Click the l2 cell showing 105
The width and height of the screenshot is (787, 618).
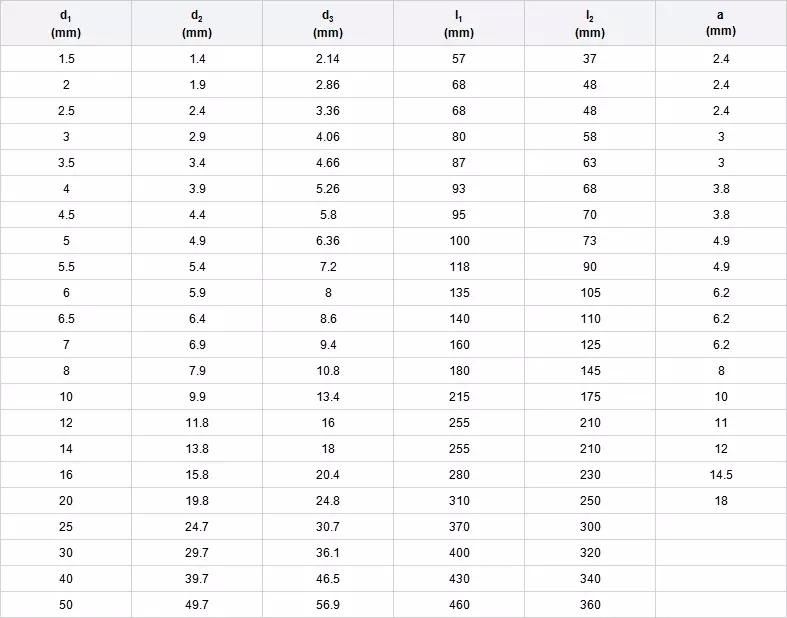tap(590, 293)
